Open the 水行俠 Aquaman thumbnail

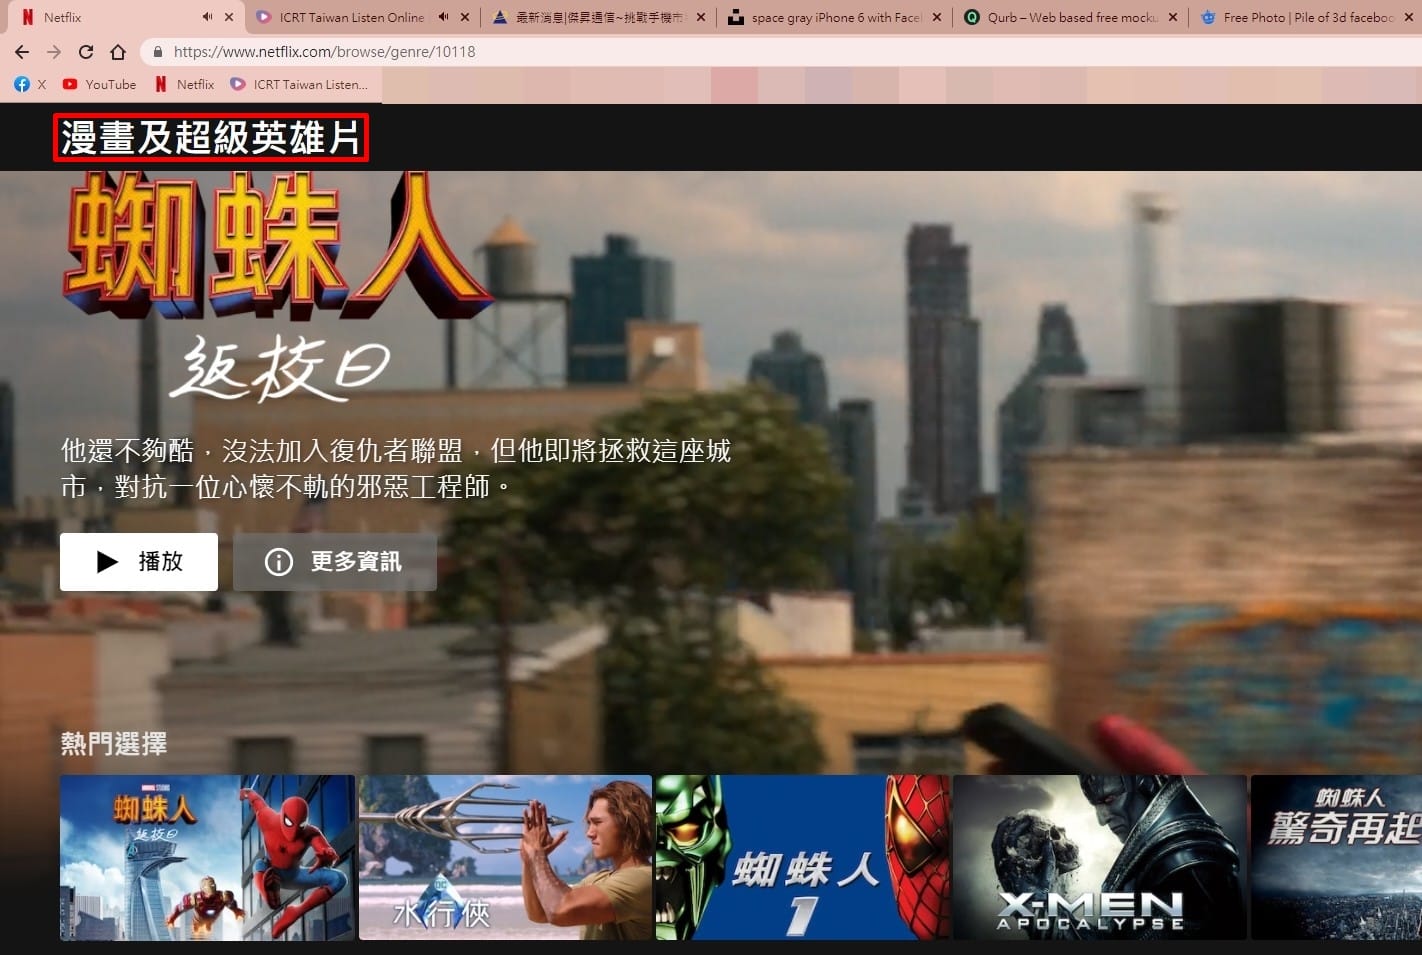(x=505, y=858)
